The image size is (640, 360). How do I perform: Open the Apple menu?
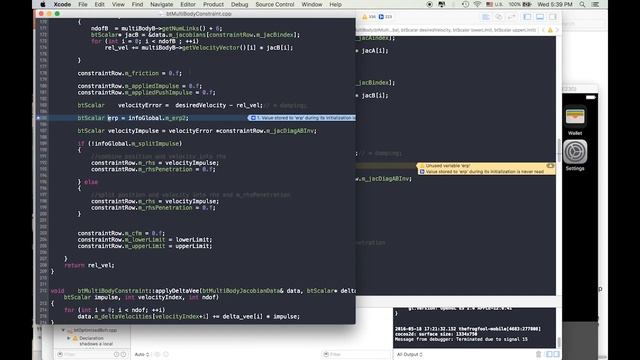[42, 4]
